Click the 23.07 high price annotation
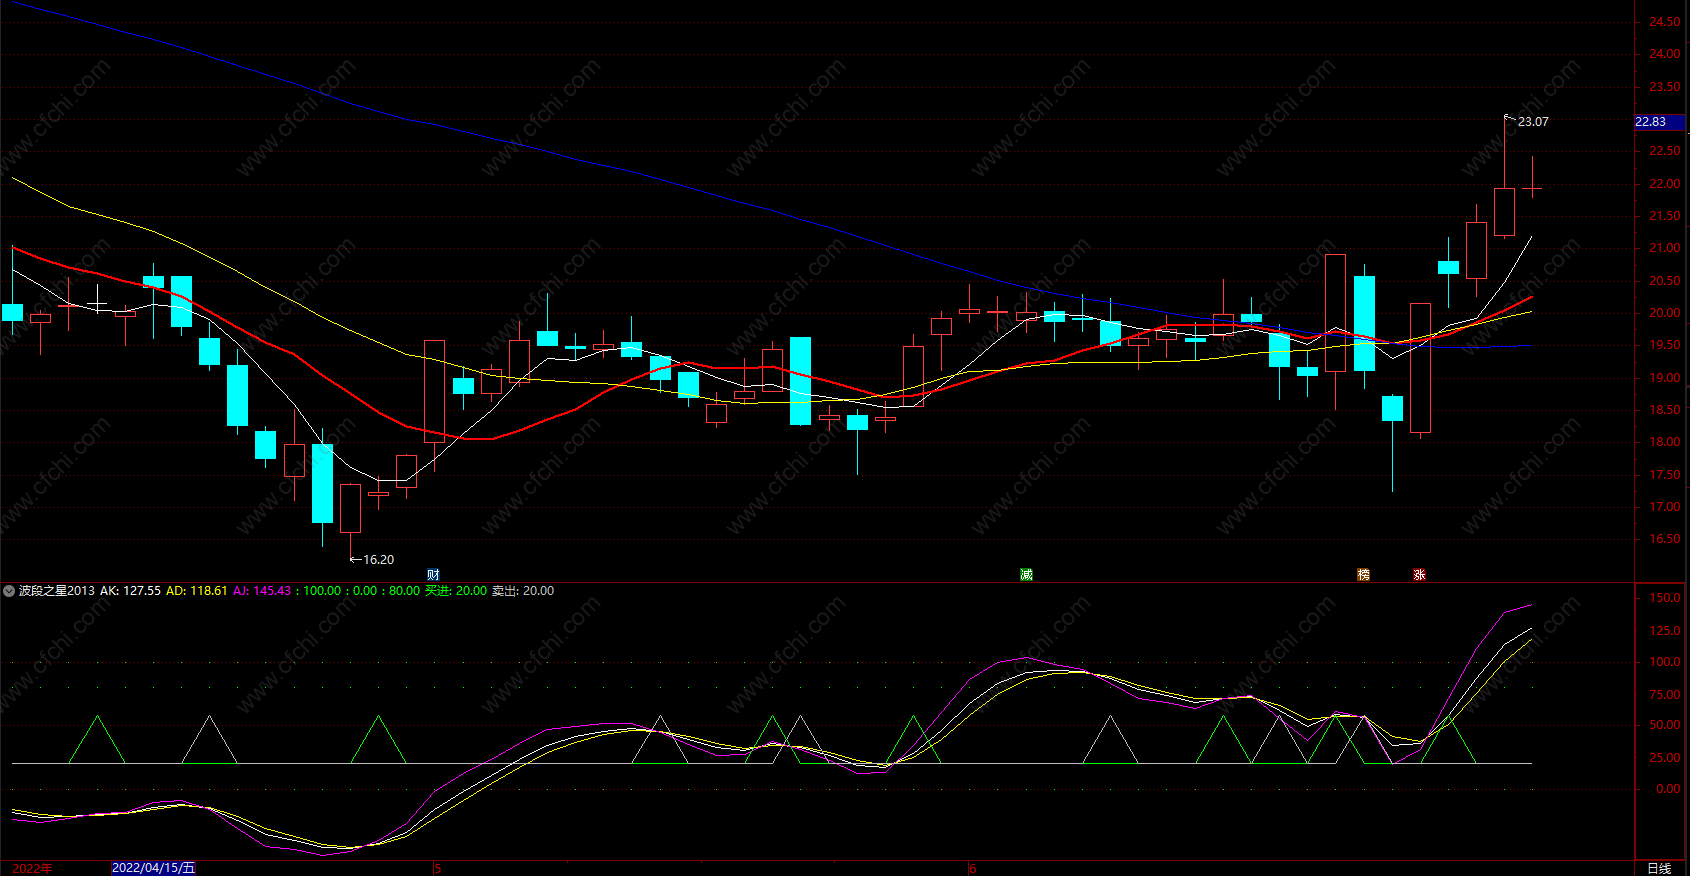 click(x=1533, y=122)
